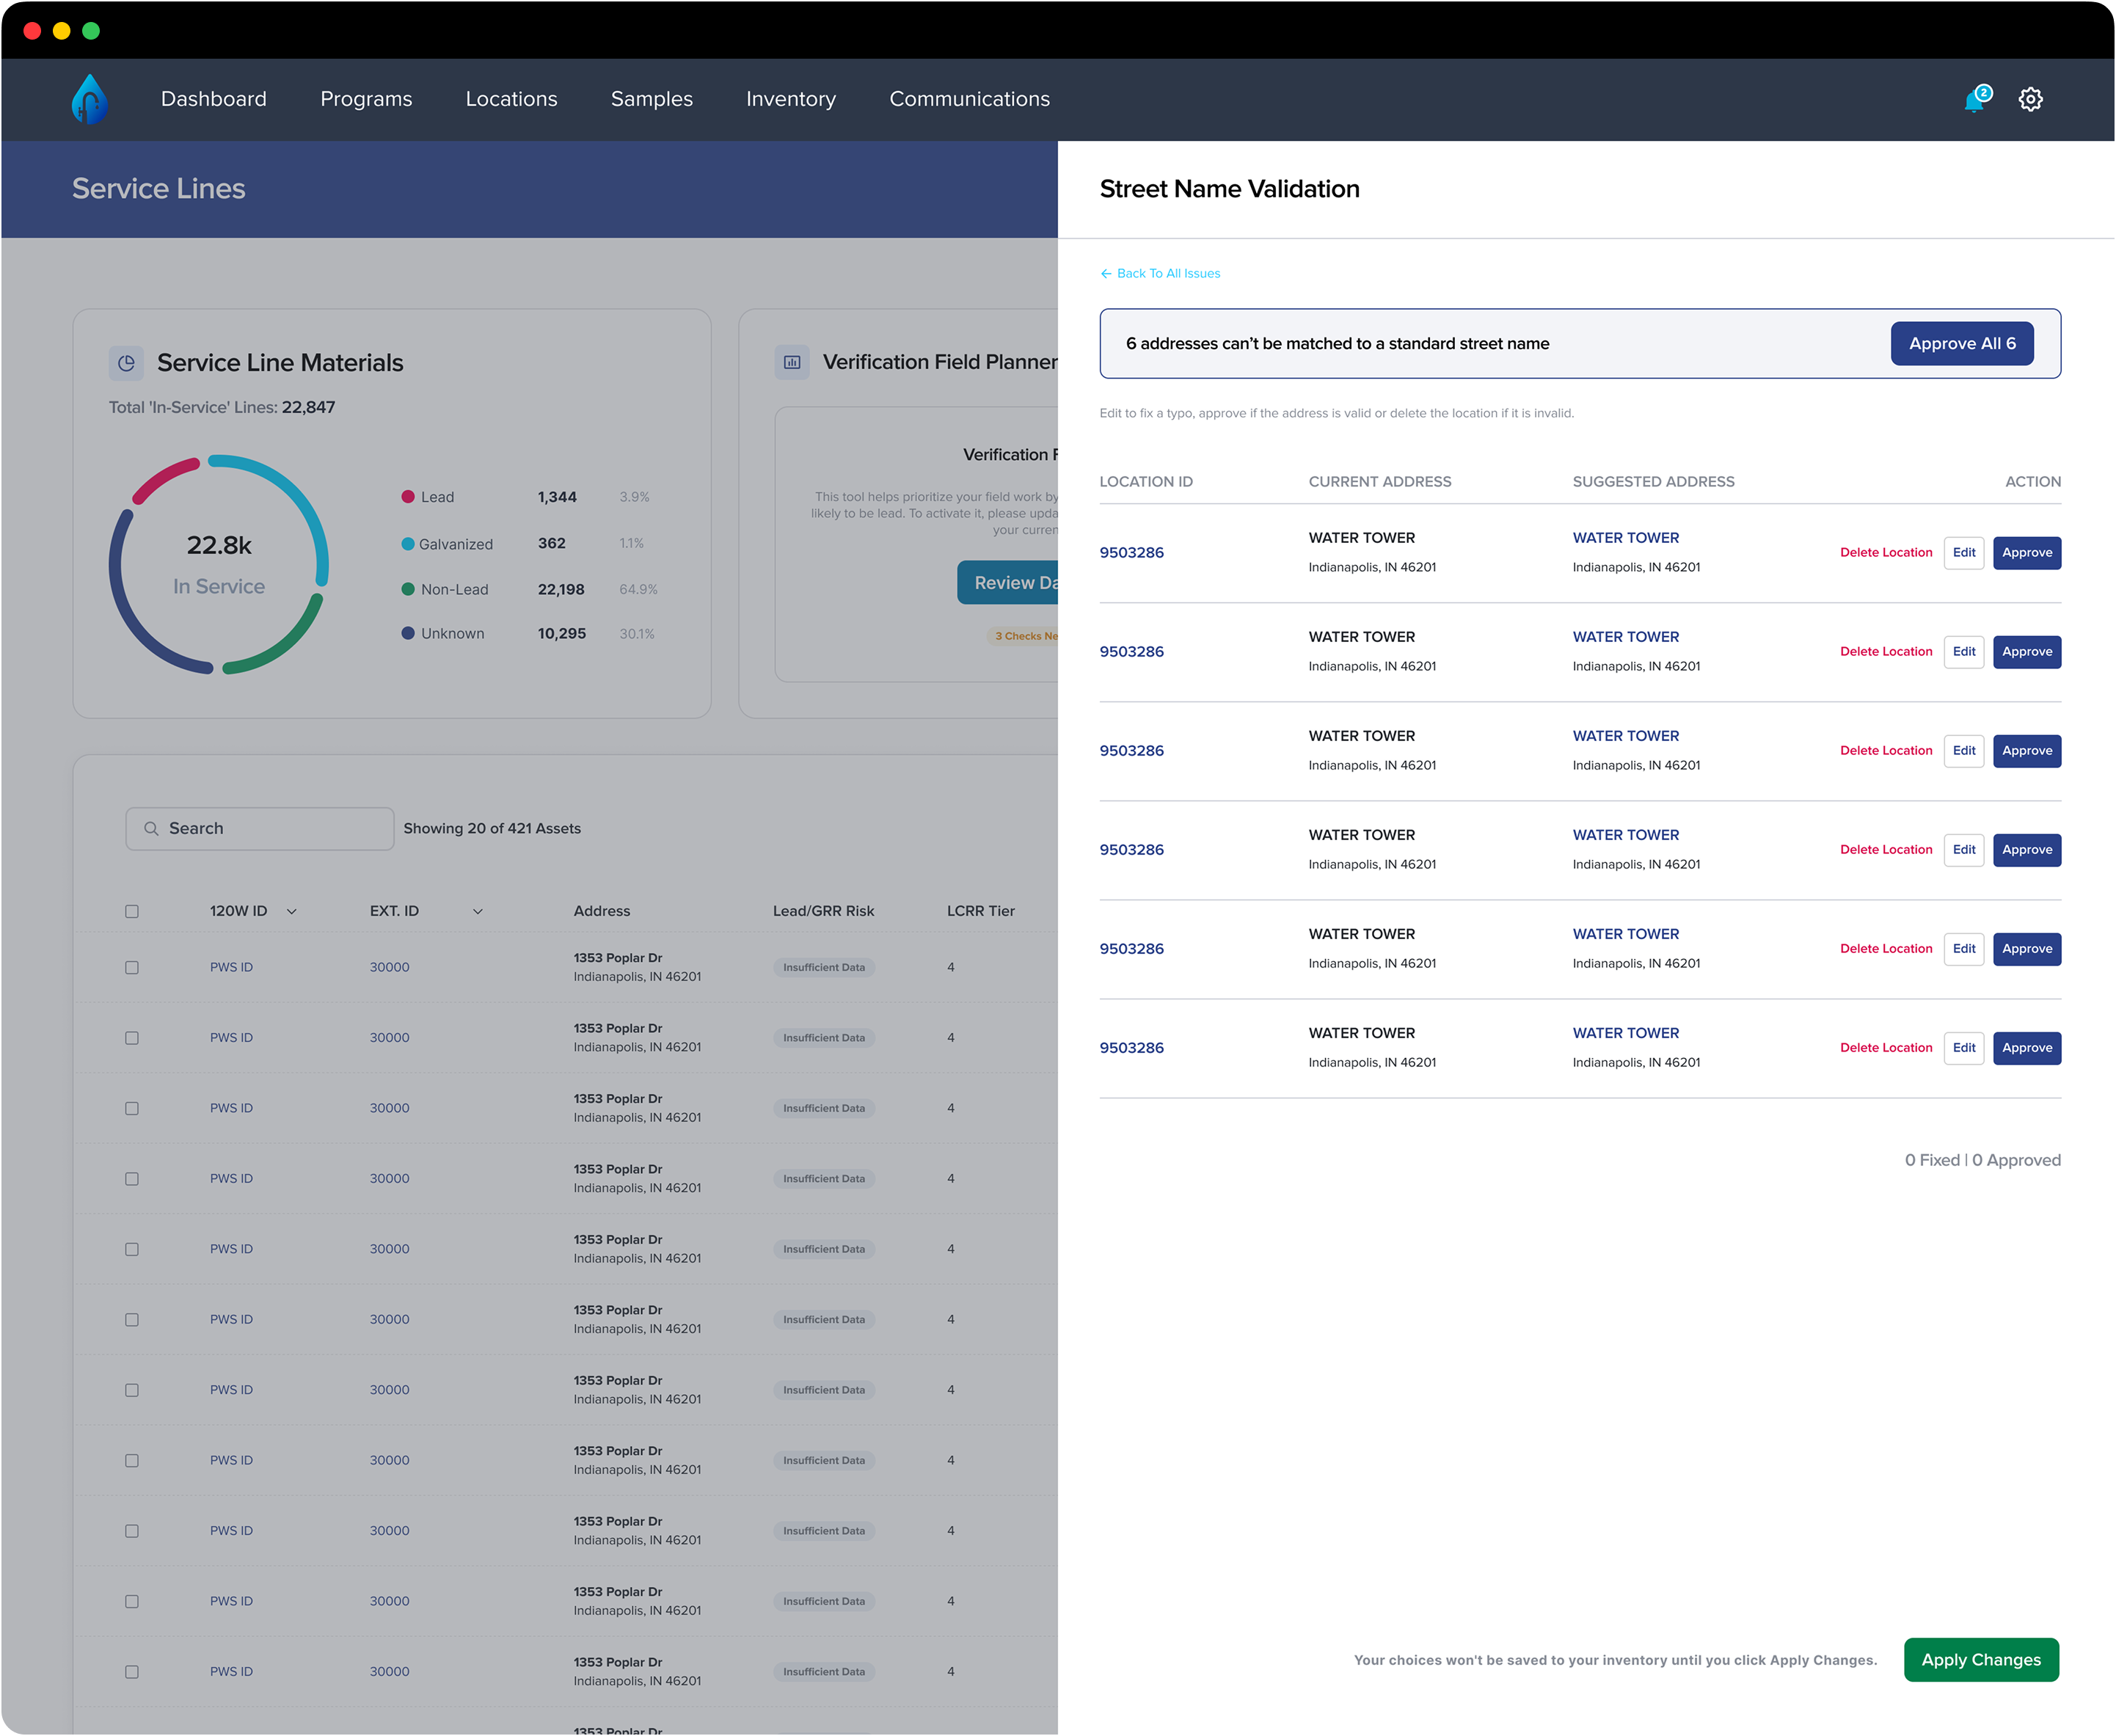2116x1736 pixels.
Task: Tick the checkbox in the fourth asset row
Action: (x=132, y=1179)
